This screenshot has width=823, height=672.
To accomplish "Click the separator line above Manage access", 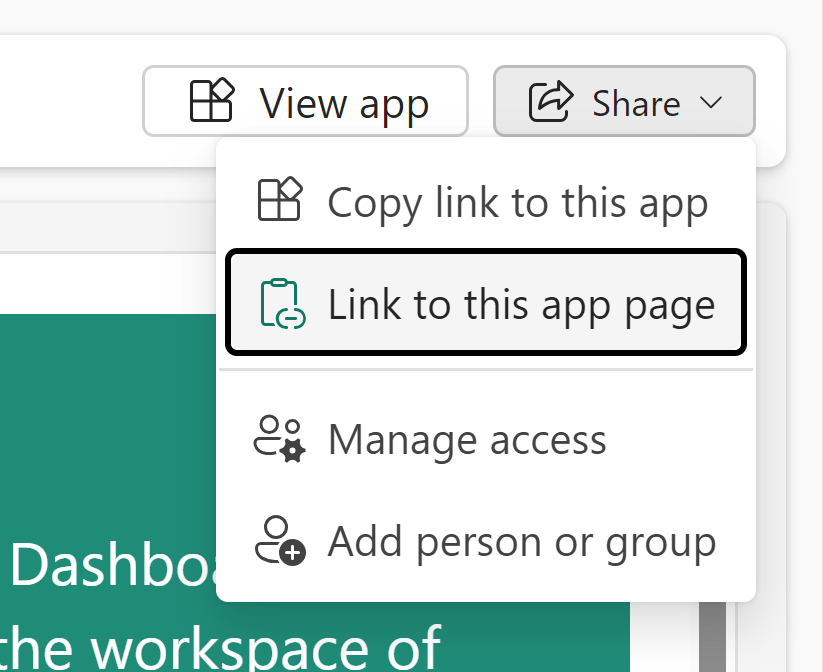I will pos(486,370).
